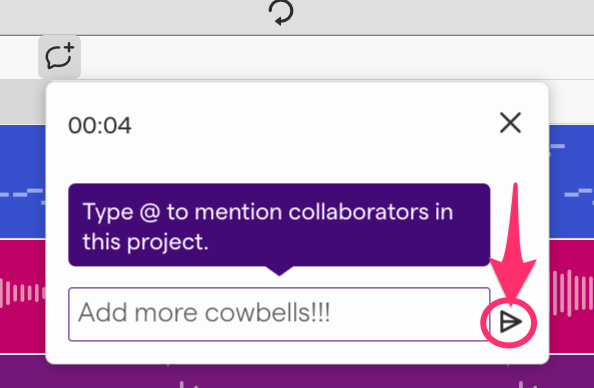
Task: Select the blue MIDI region right of popup
Action: [571, 181]
